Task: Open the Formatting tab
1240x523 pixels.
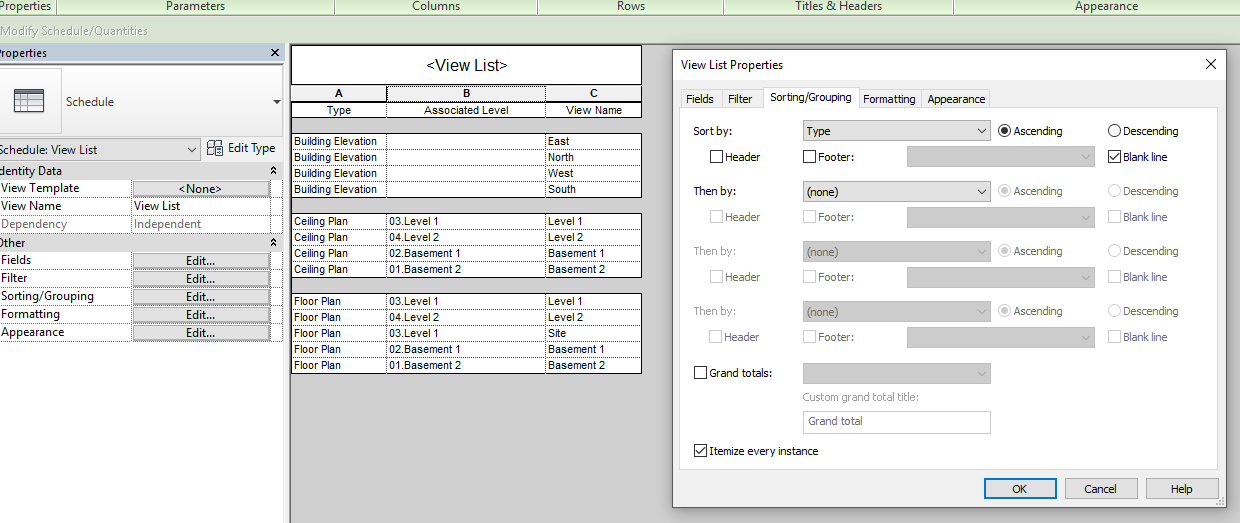Action: point(889,99)
